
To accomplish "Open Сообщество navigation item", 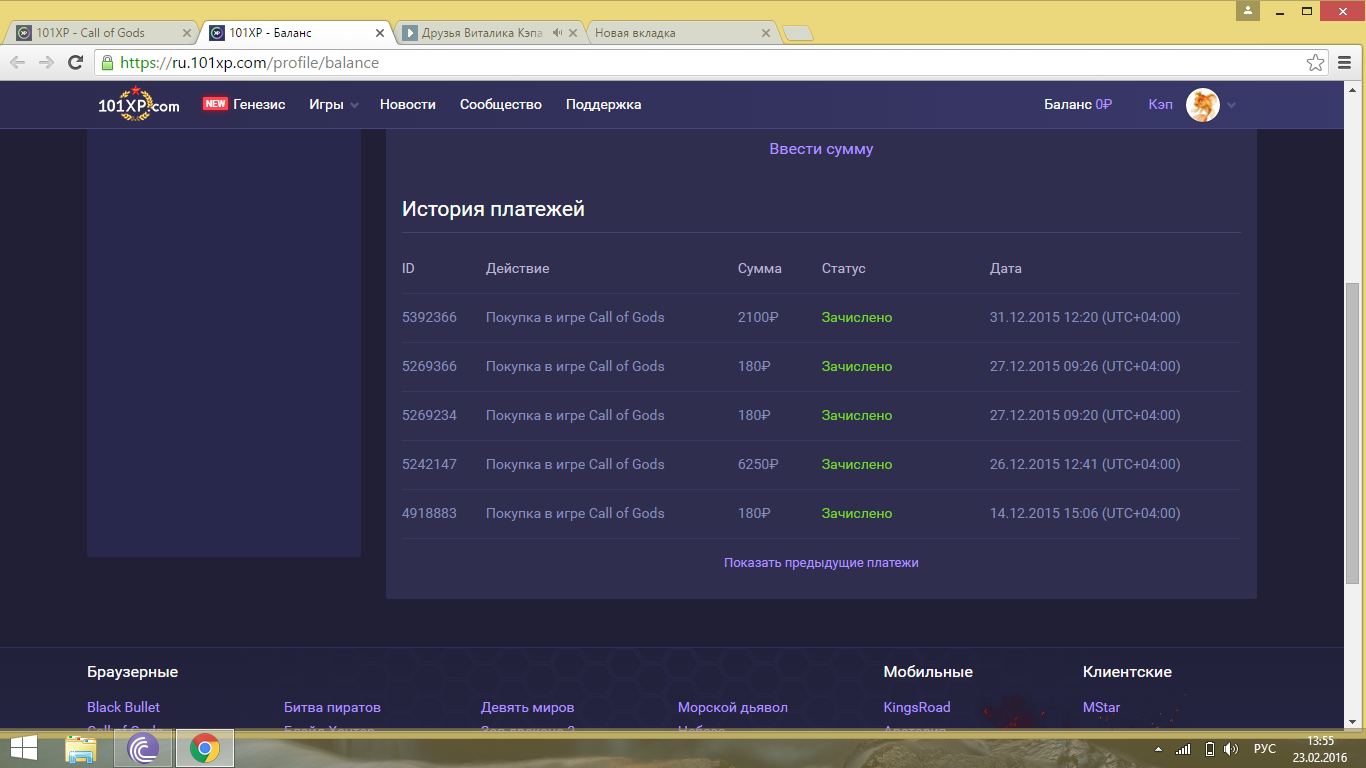I will click(x=501, y=104).
